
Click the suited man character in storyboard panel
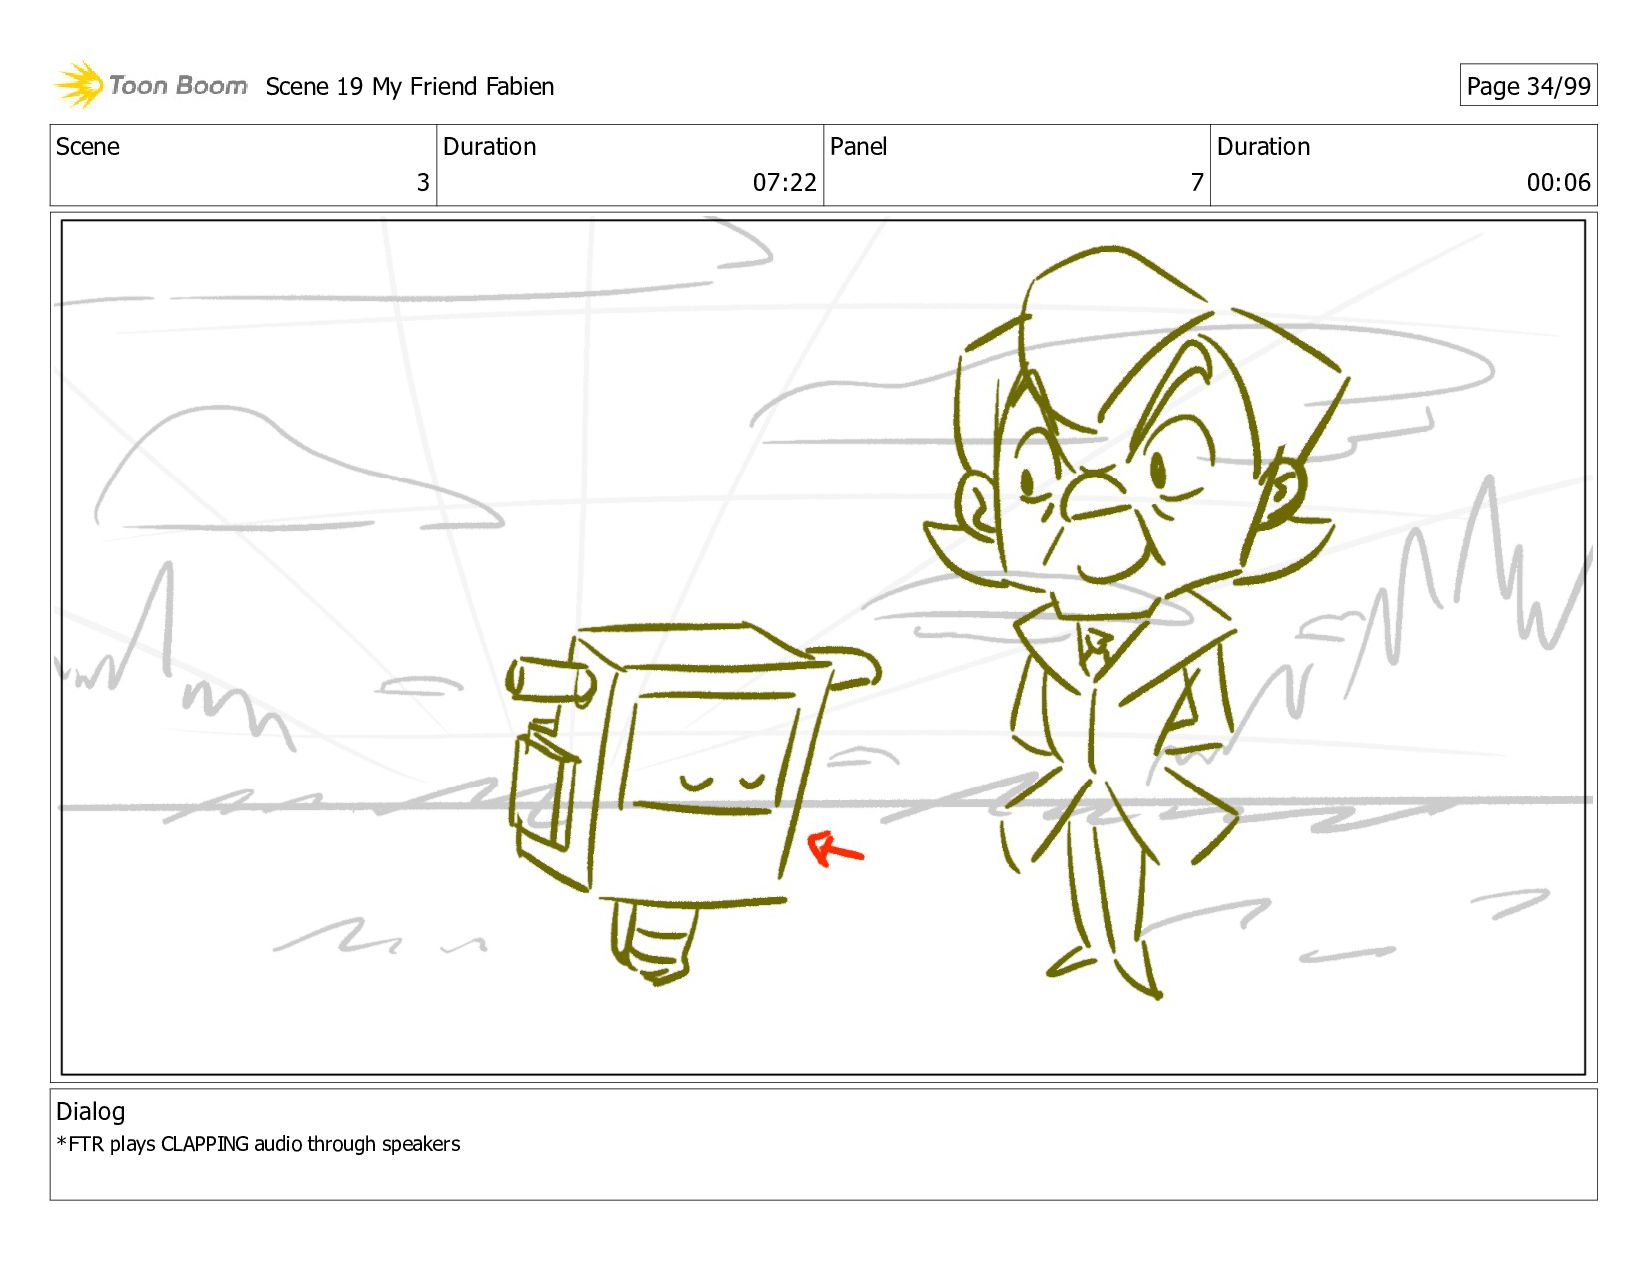pyautogui.click(x=1135, y=620)
